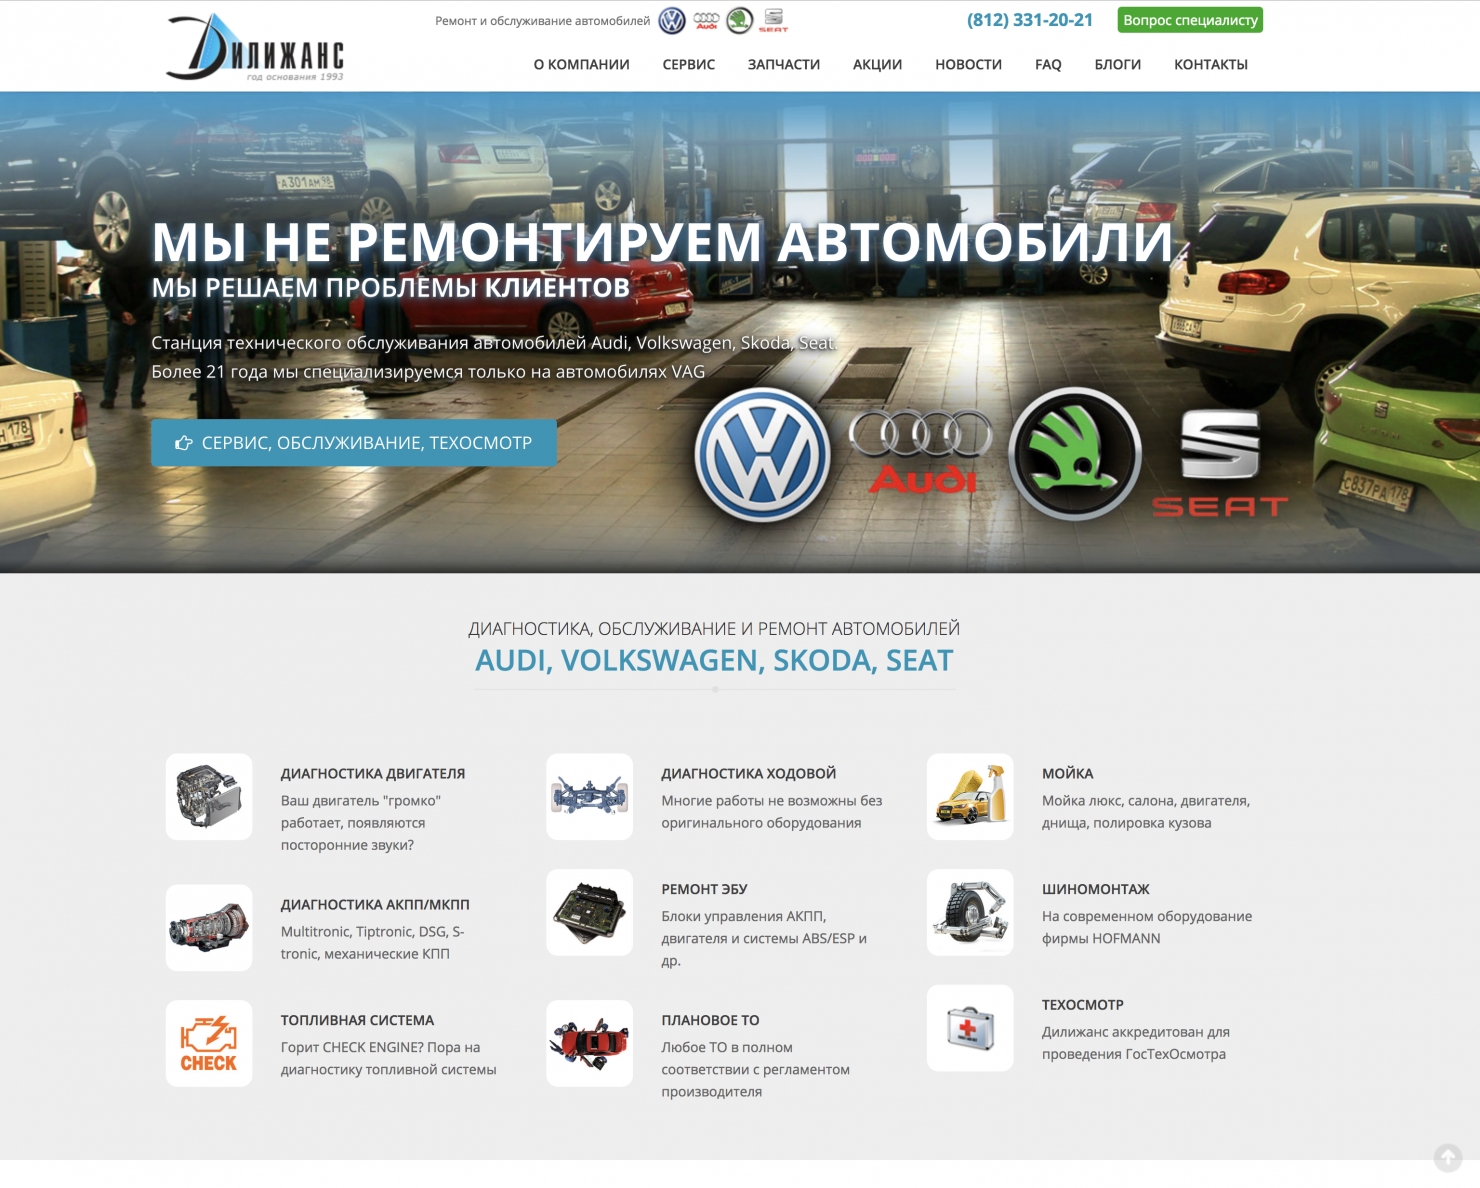The width and height of the screenshot is (1480, 1188).
Task: Click the phone number (812) 331-20-21
Action: coord(1030,20)
